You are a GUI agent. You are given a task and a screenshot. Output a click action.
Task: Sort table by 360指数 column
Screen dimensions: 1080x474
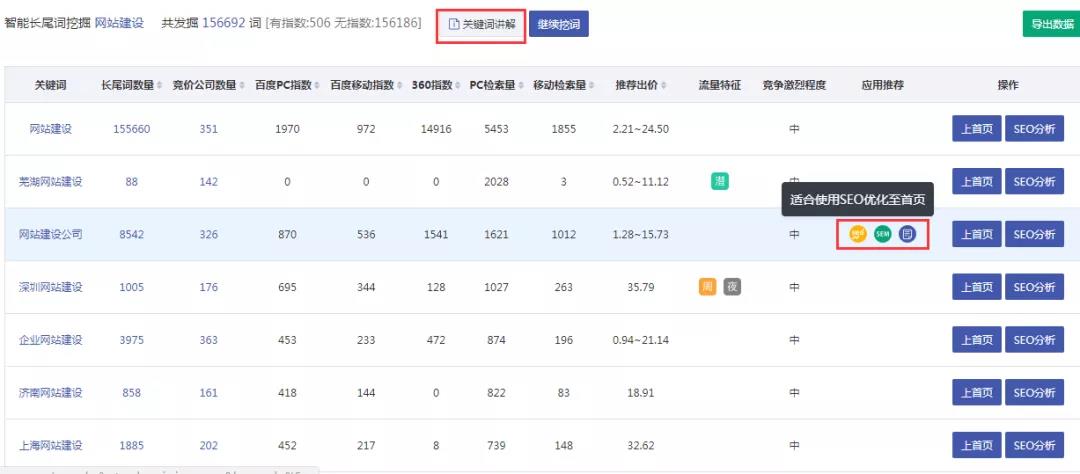tap(436, 86)
